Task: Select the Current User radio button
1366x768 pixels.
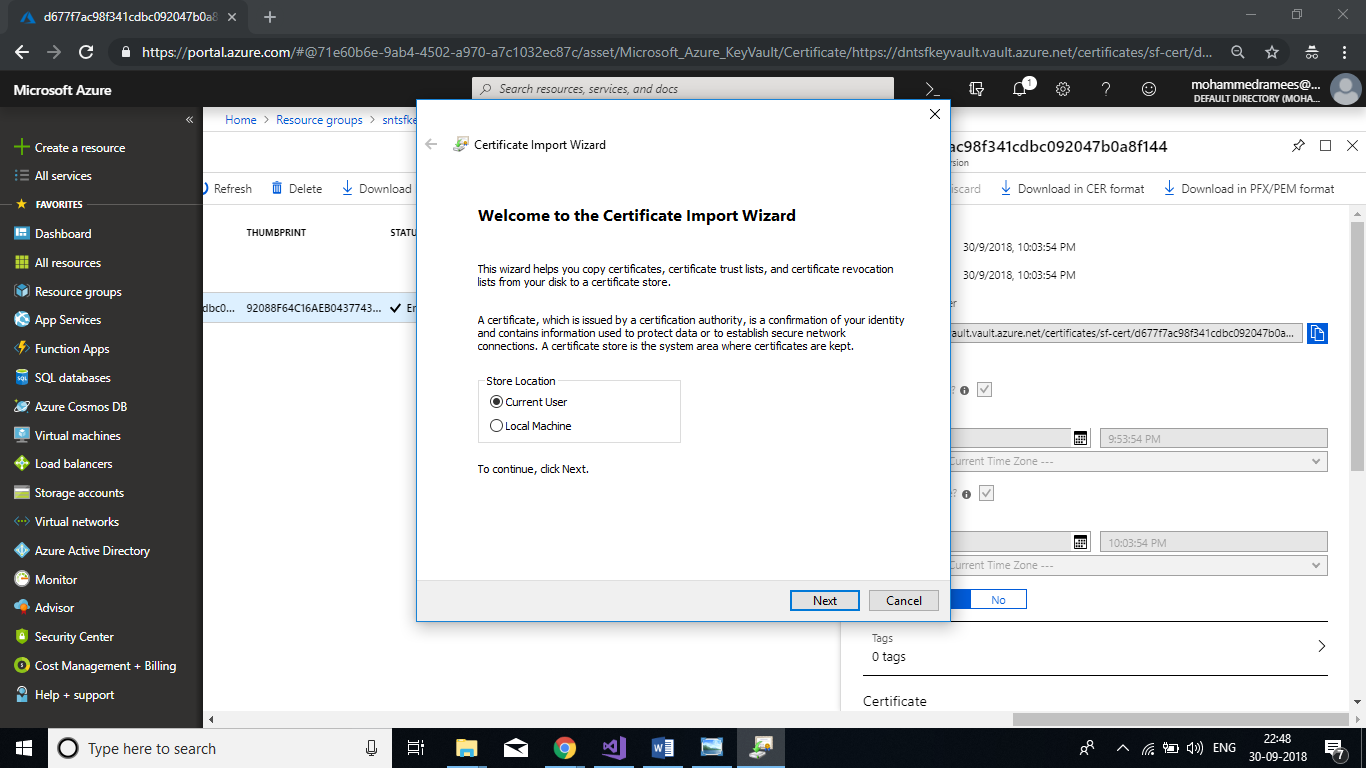Action: [x=497, y=402]
